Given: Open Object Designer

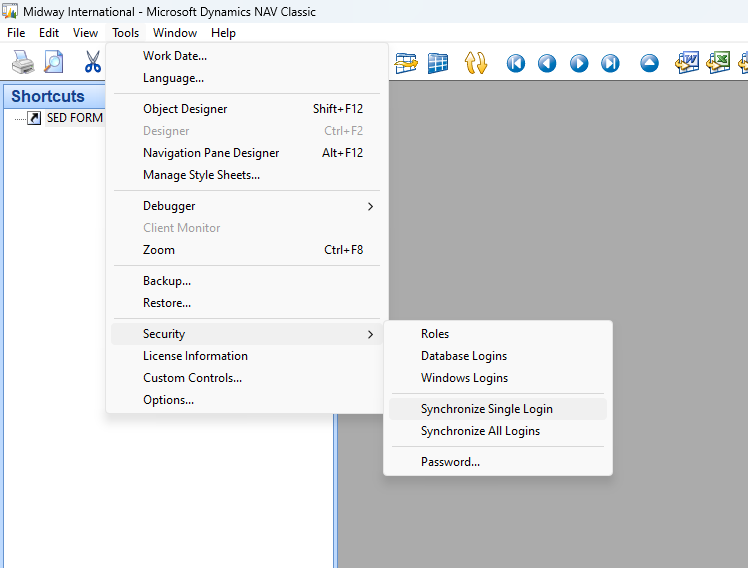Looking at the screenshot, I should (247, 109).
